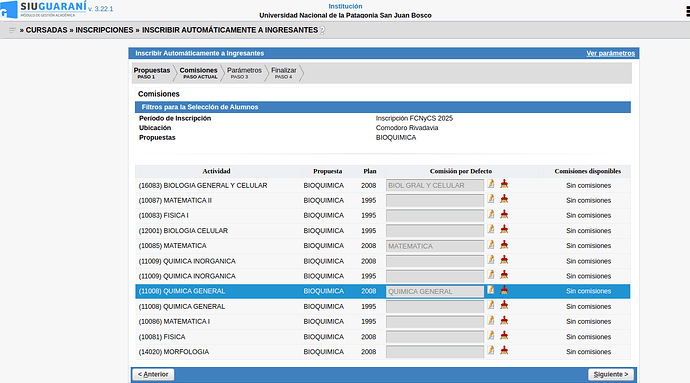Click empty commission field for FISICA I

click(x=435, y=216)
